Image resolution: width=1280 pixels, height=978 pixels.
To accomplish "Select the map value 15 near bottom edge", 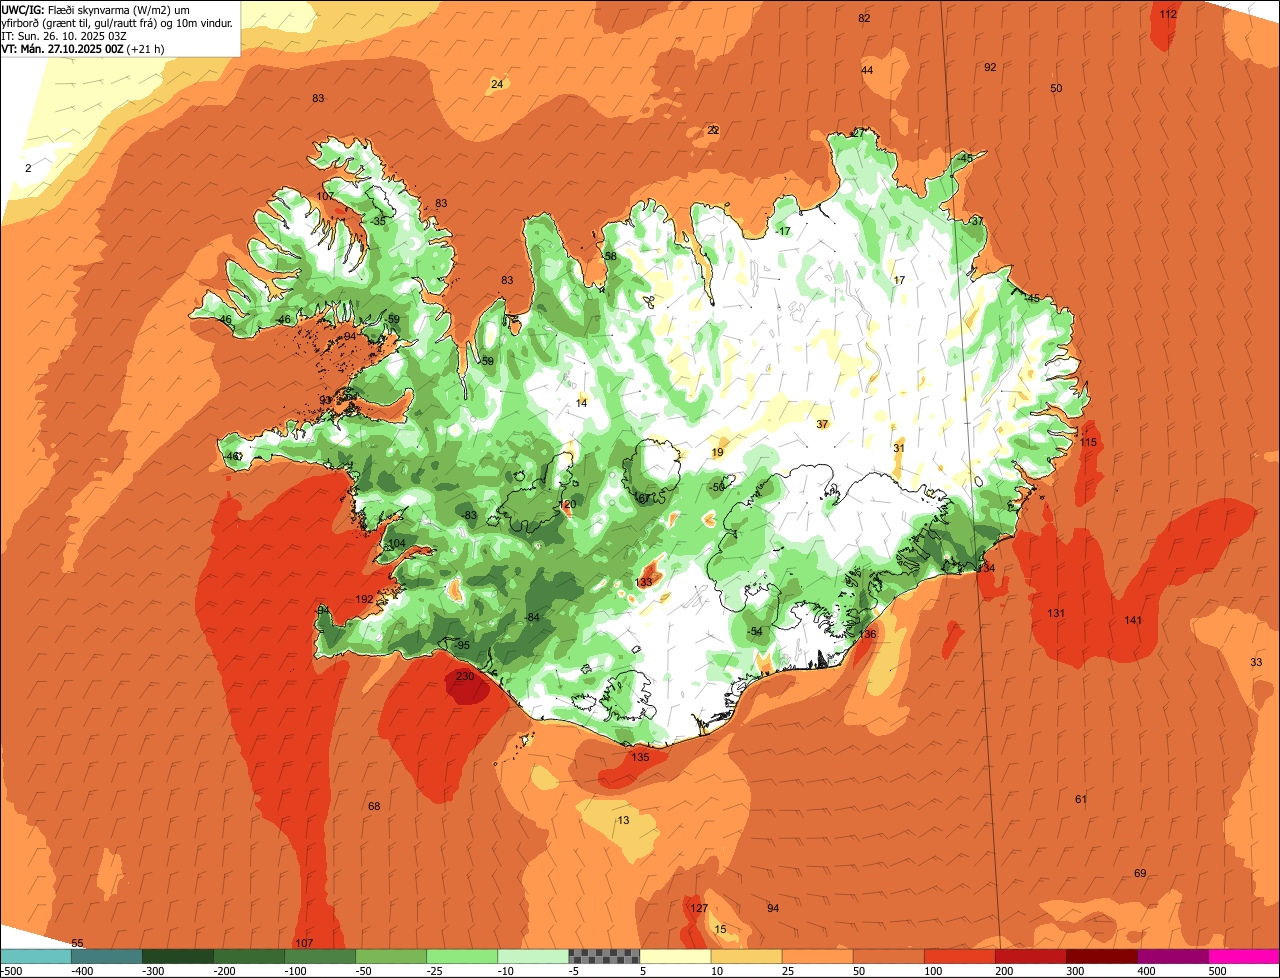I will [x=721, y=930].
